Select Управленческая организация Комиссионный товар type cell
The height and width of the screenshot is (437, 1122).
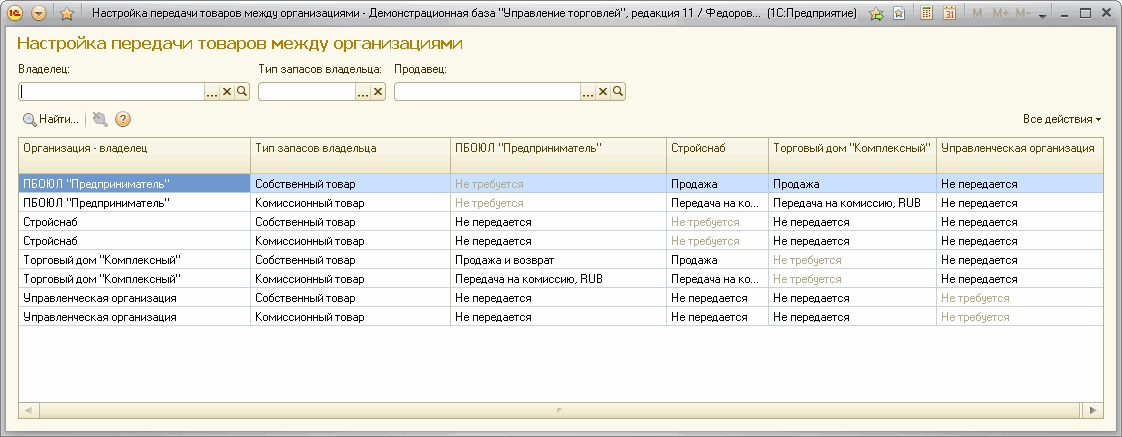[351, 317]
